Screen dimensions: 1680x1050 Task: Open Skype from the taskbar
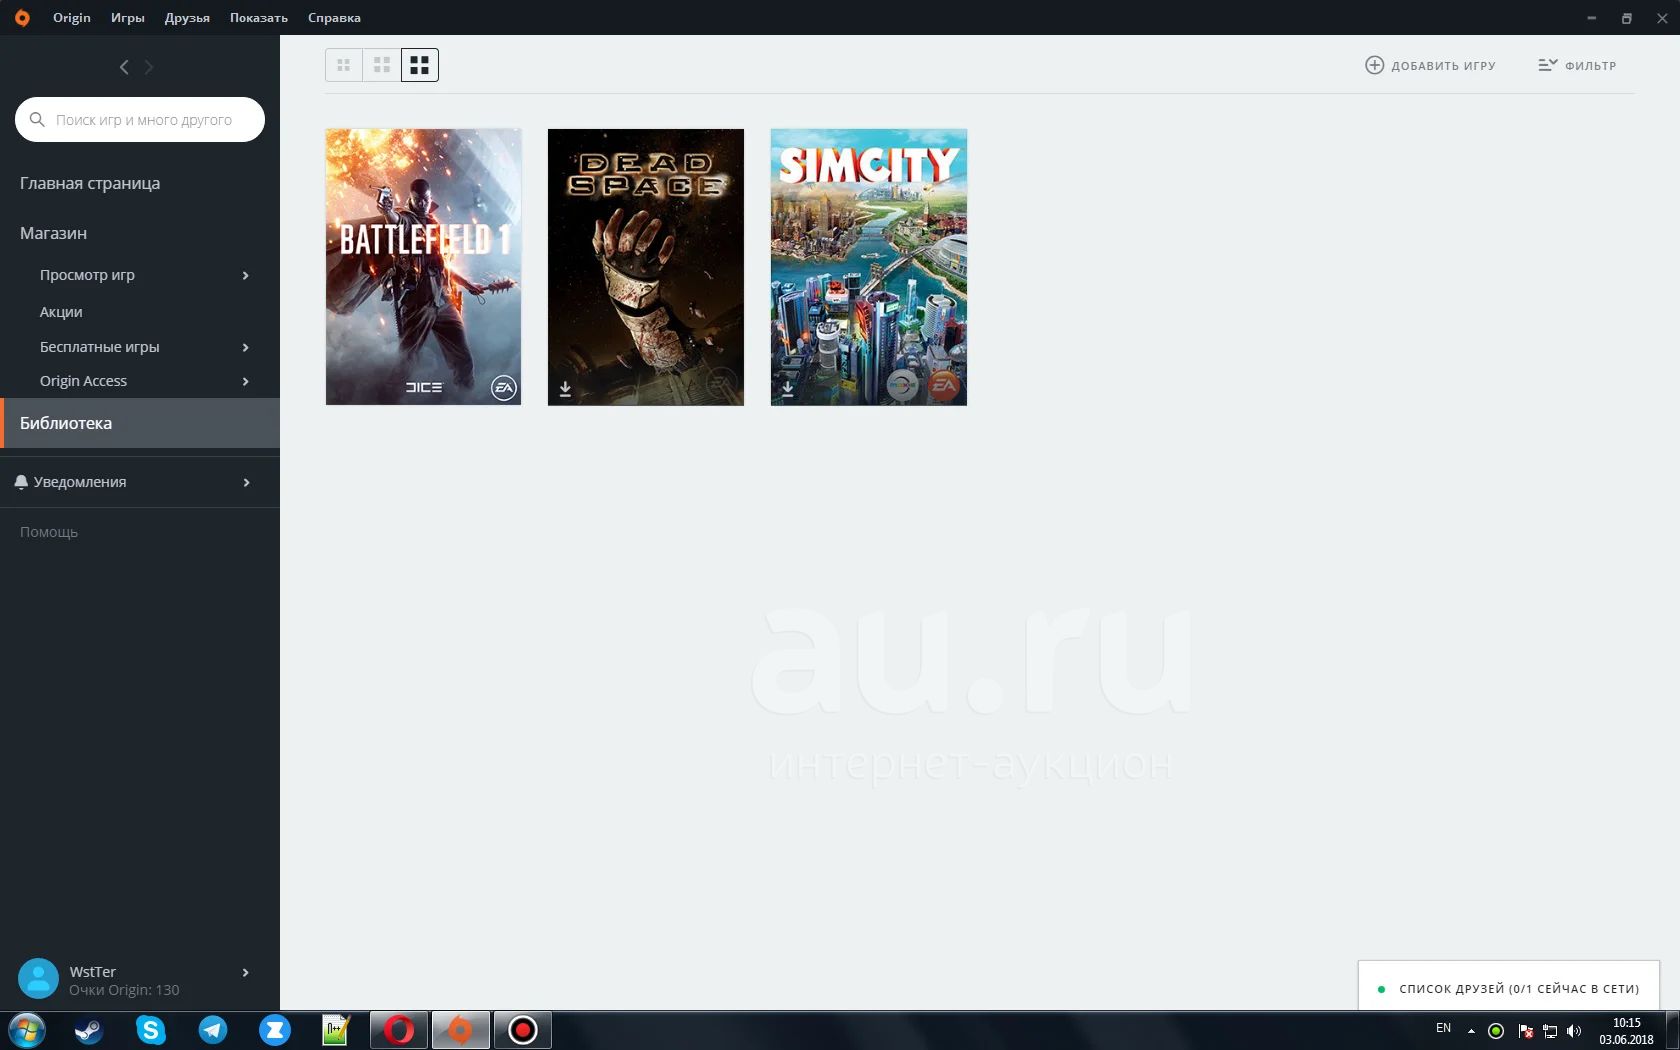click(x=150, y=1030)
